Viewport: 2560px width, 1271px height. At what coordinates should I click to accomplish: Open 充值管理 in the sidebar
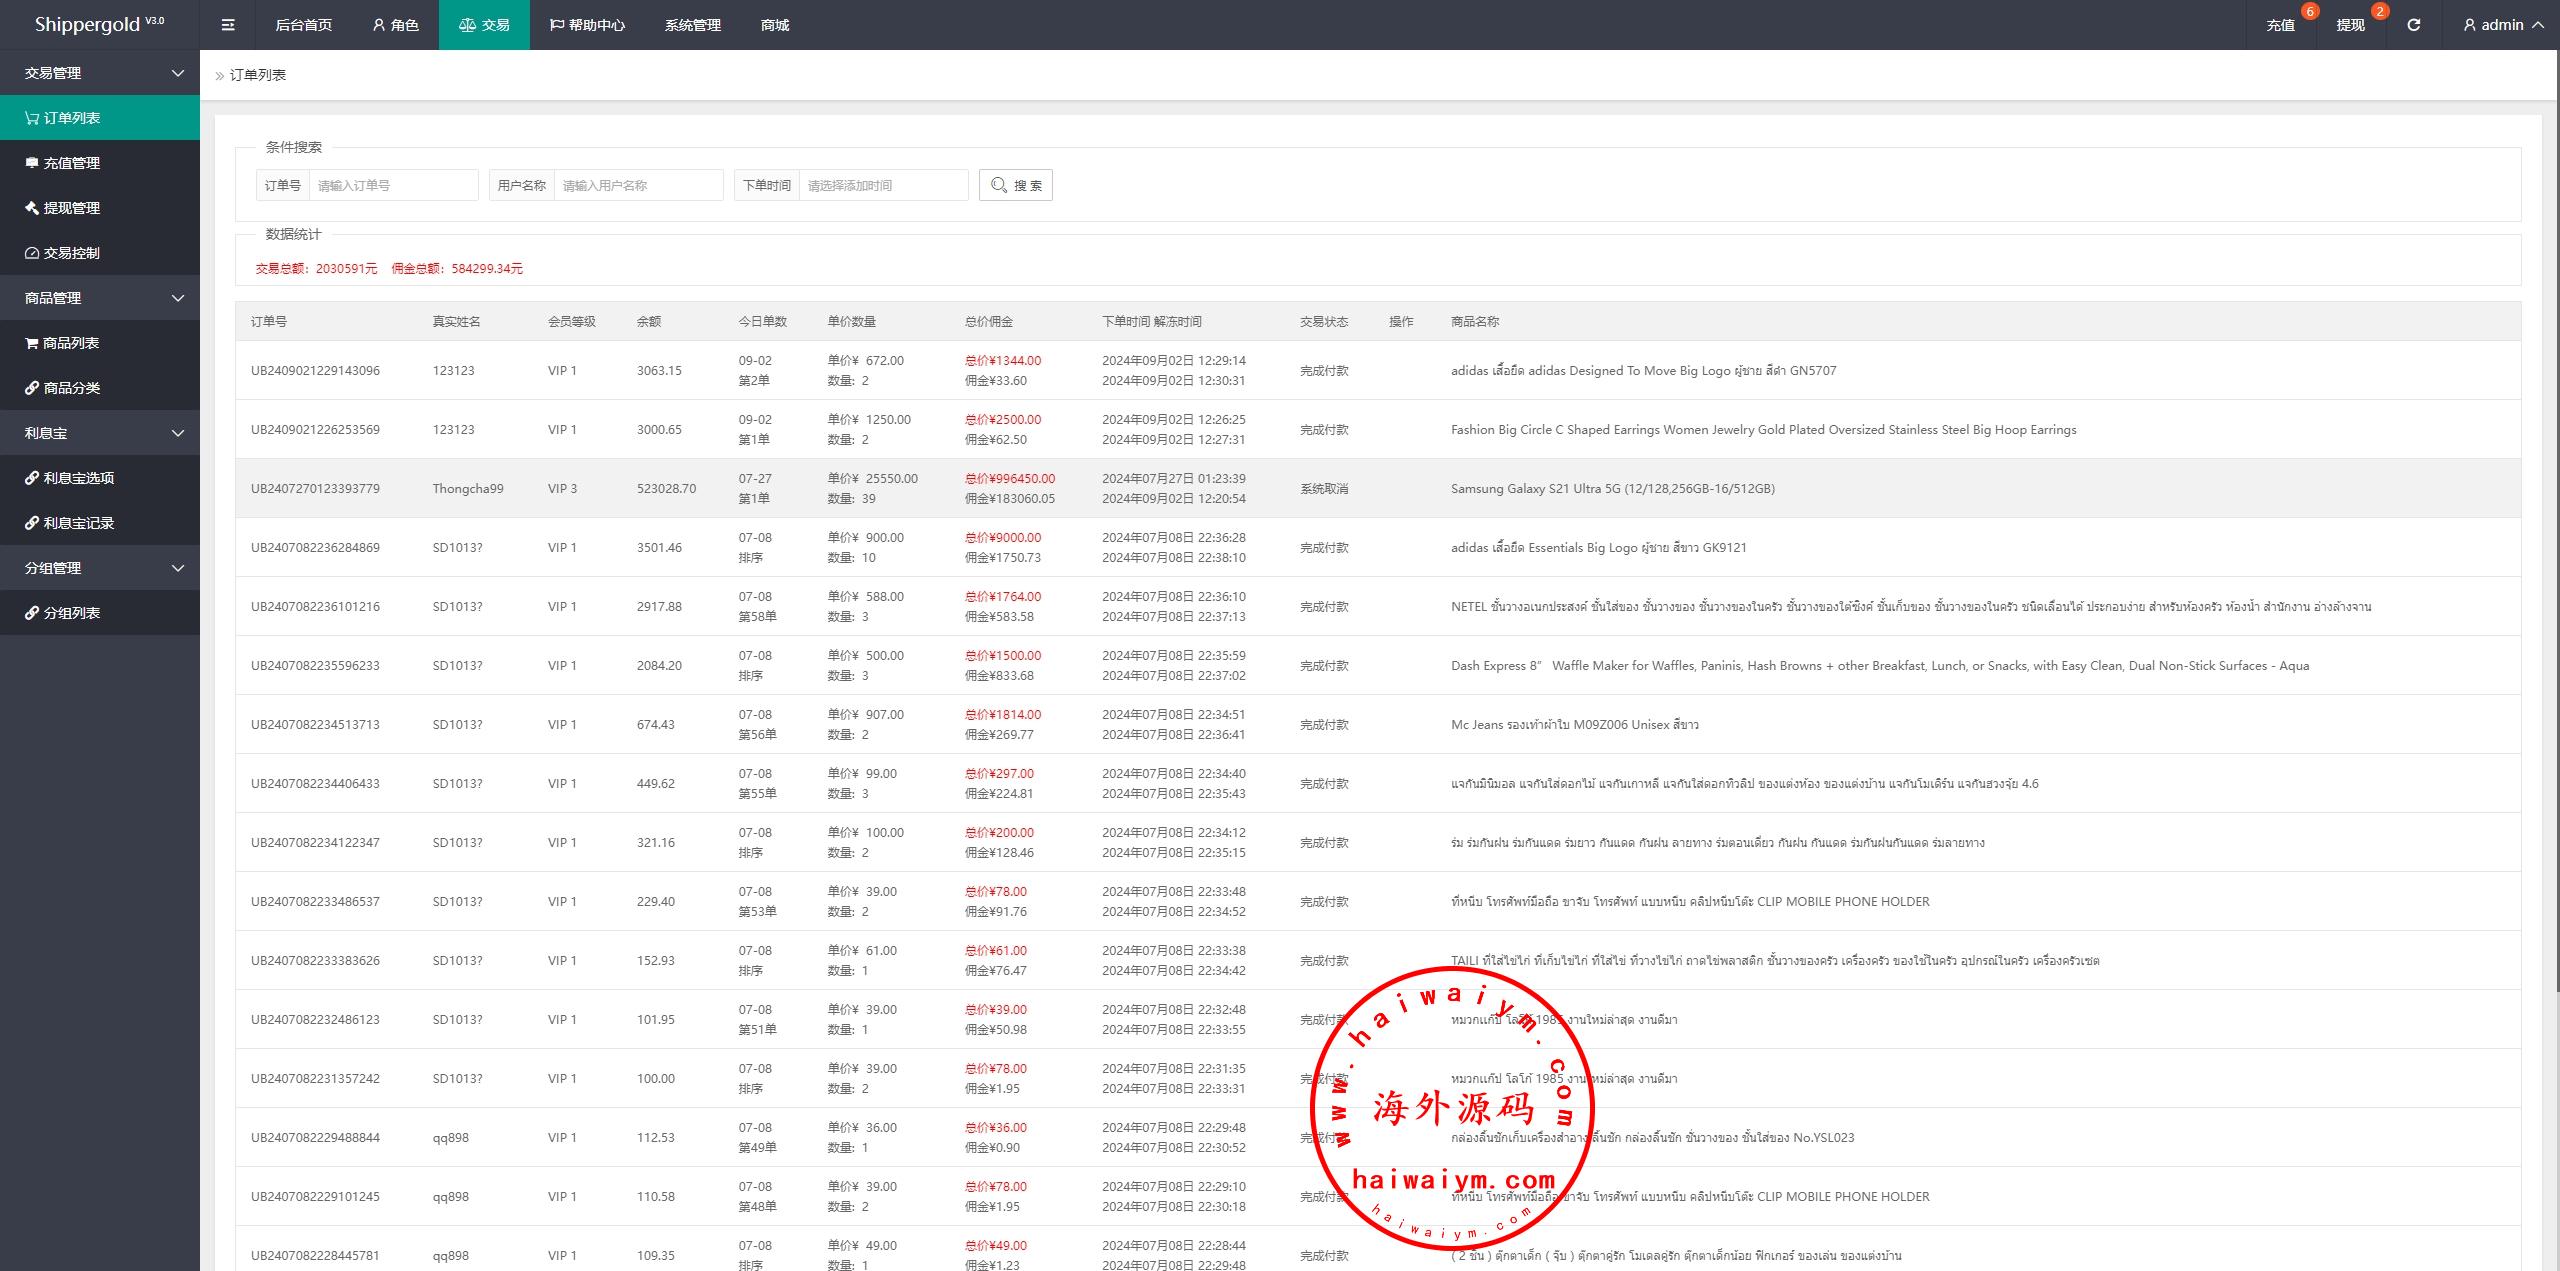tap(72, 163)
